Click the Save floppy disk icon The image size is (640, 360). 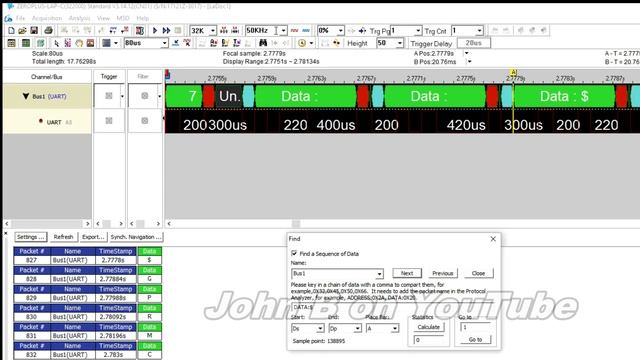34,31
